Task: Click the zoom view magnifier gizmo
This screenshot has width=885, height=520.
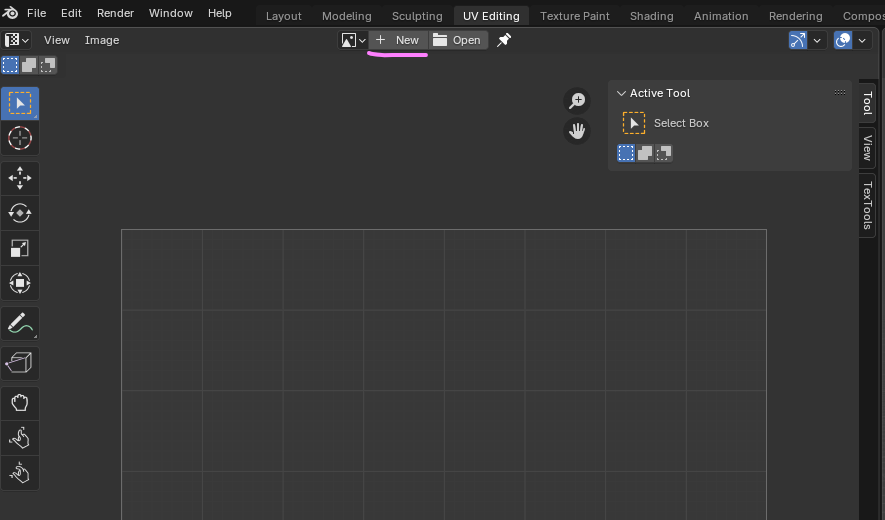Action: (x=577, y=101)
